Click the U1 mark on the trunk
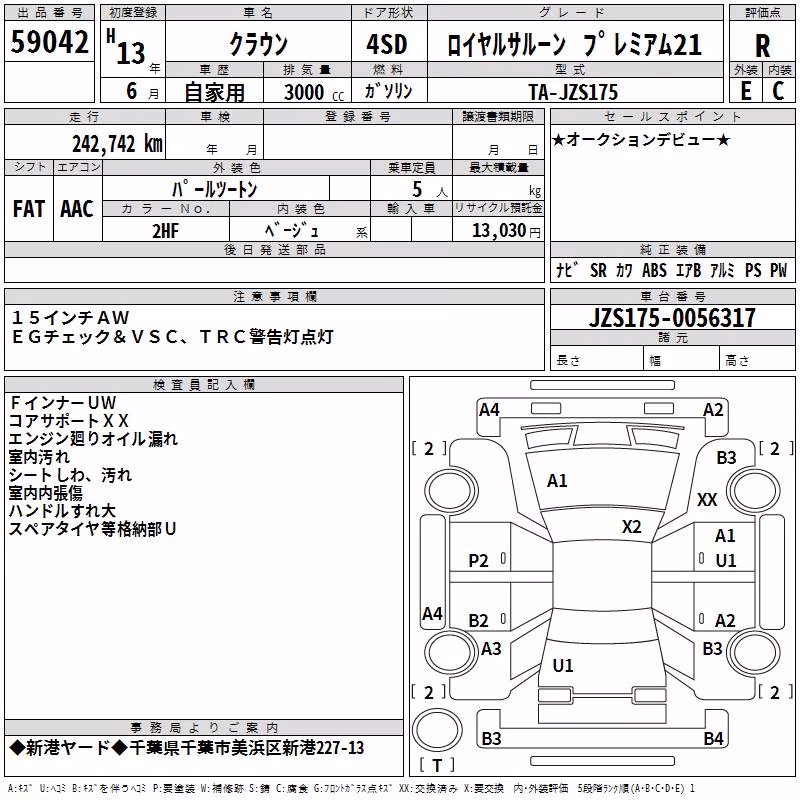Viewport: 800px width, 800px height. click(x=563, y=665)
